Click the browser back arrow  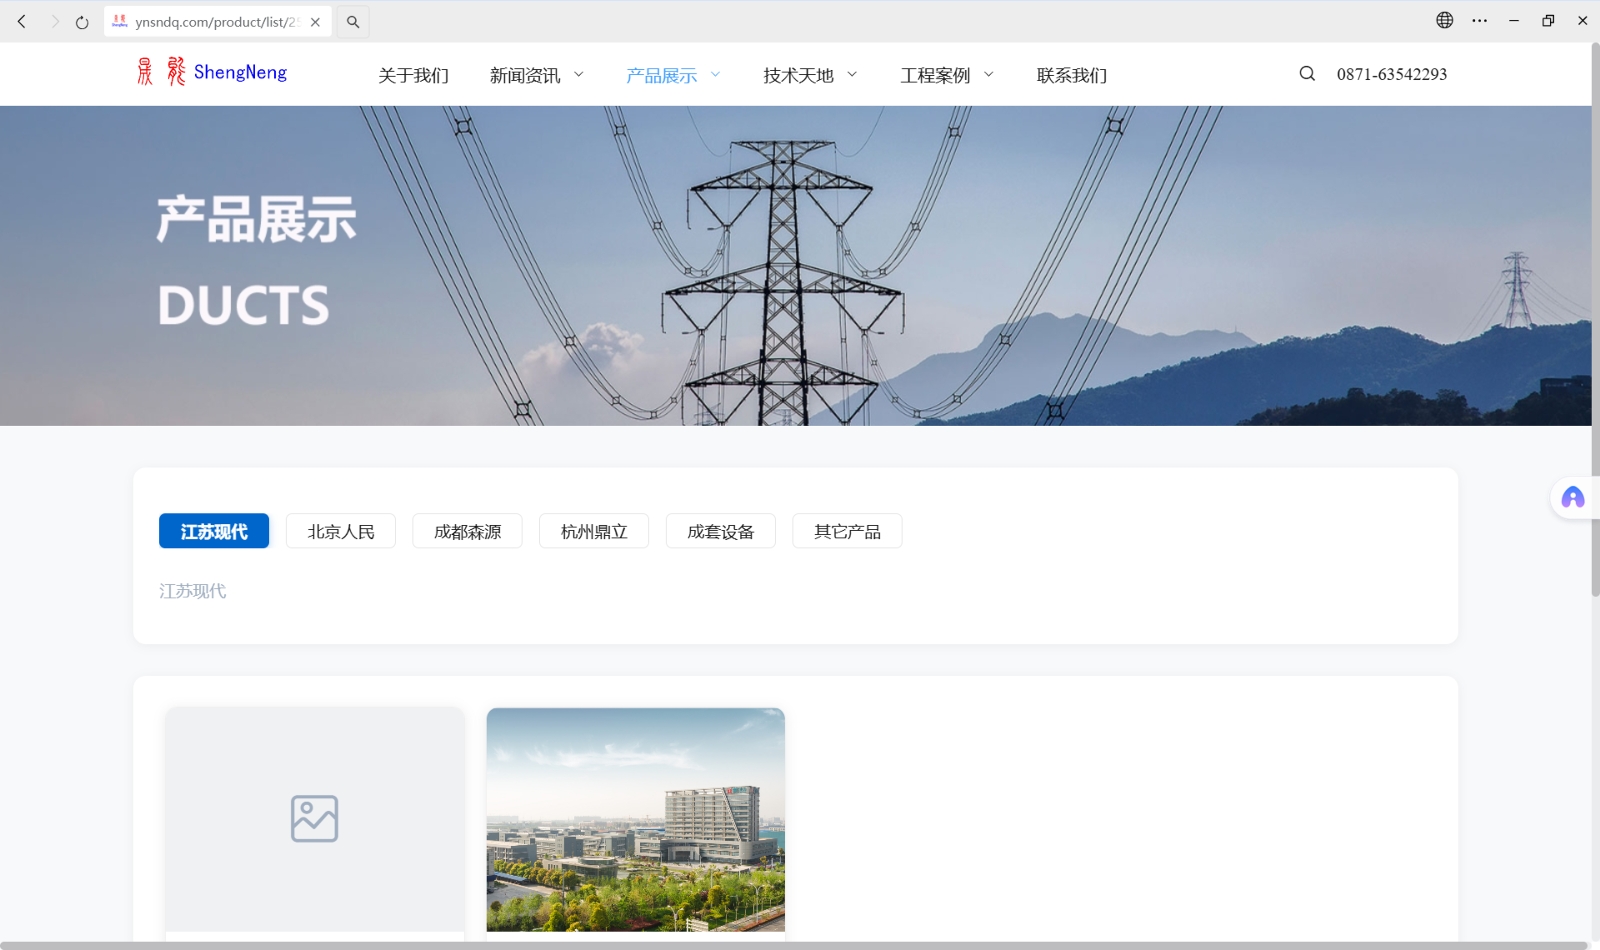click(21, 21)
